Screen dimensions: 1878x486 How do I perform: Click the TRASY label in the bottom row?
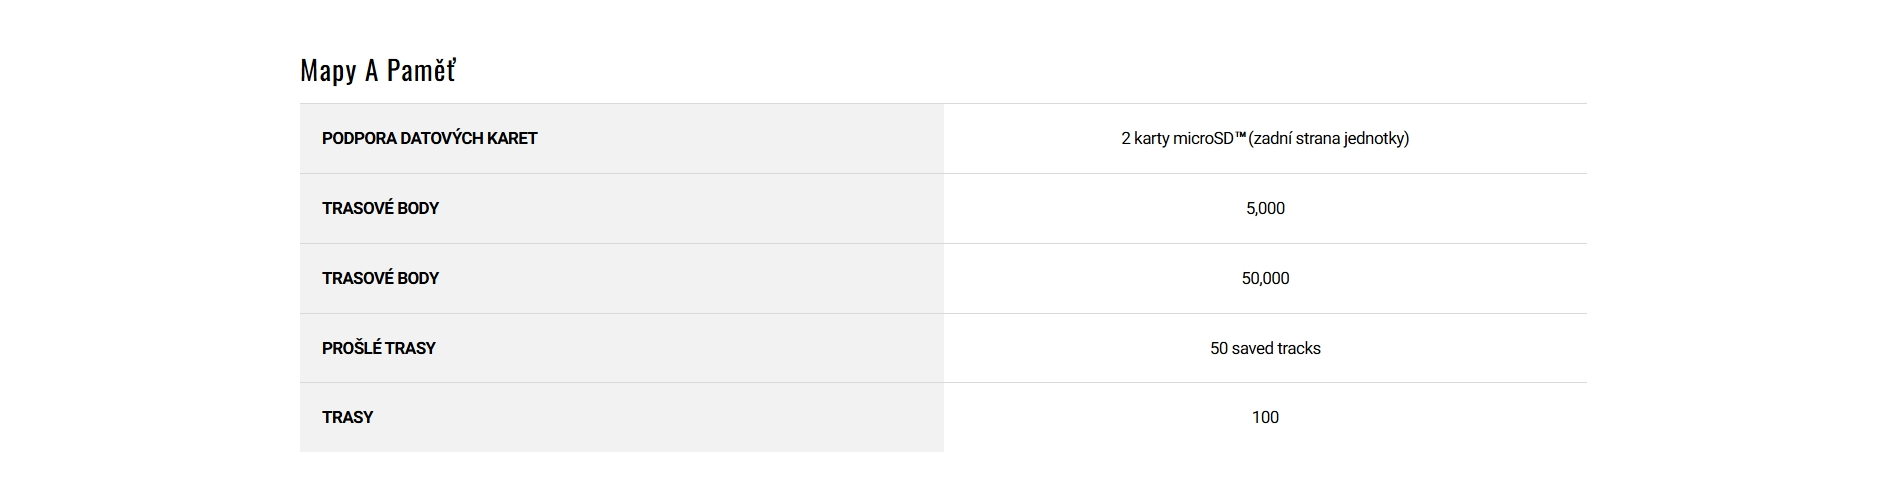point(347,418)
